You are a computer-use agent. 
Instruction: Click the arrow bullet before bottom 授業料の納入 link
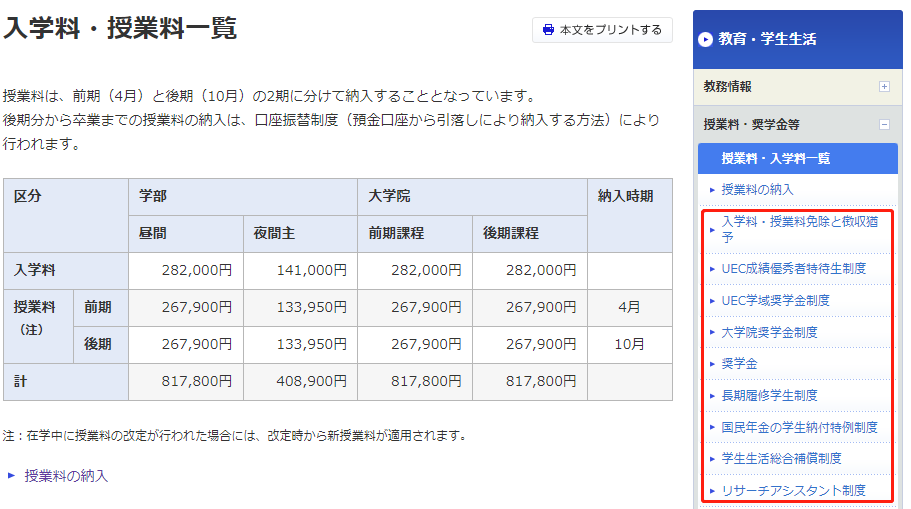pos(11,476)
